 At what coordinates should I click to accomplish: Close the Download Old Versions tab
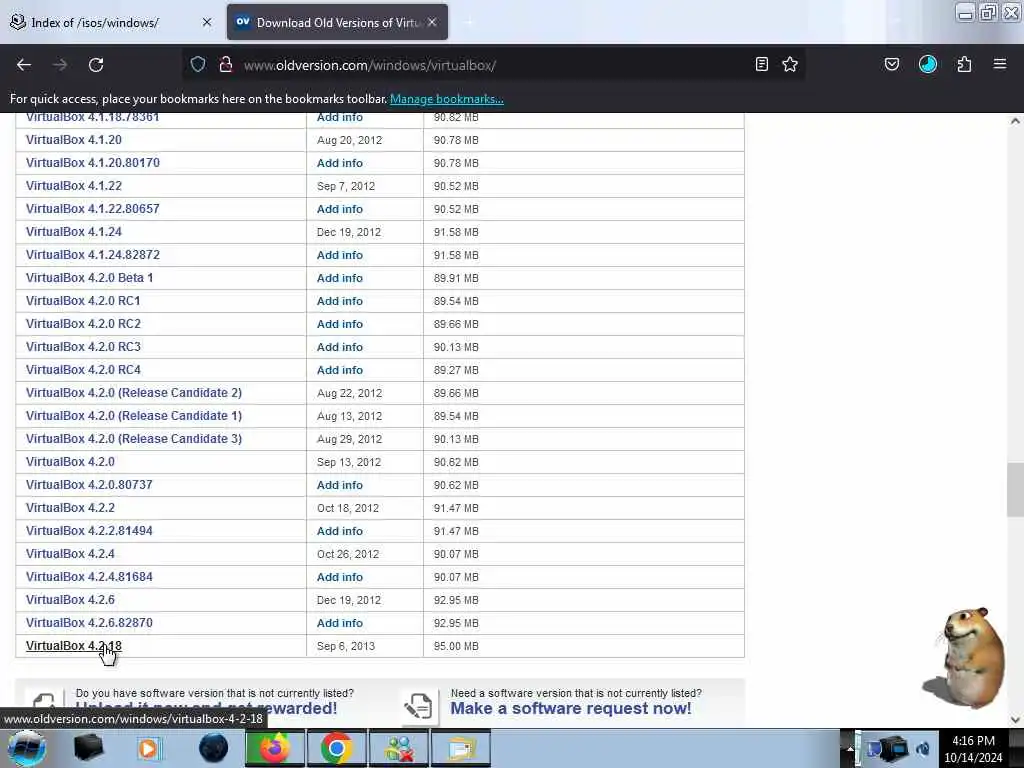[x=432, y=22]
